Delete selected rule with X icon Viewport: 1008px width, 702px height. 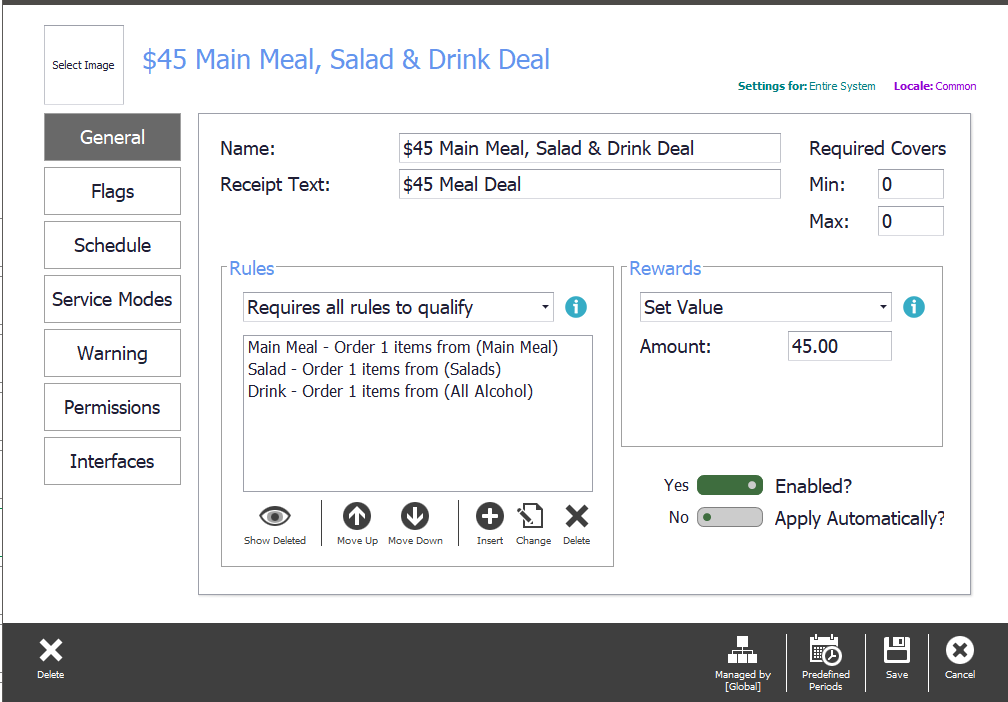(577, 516)
